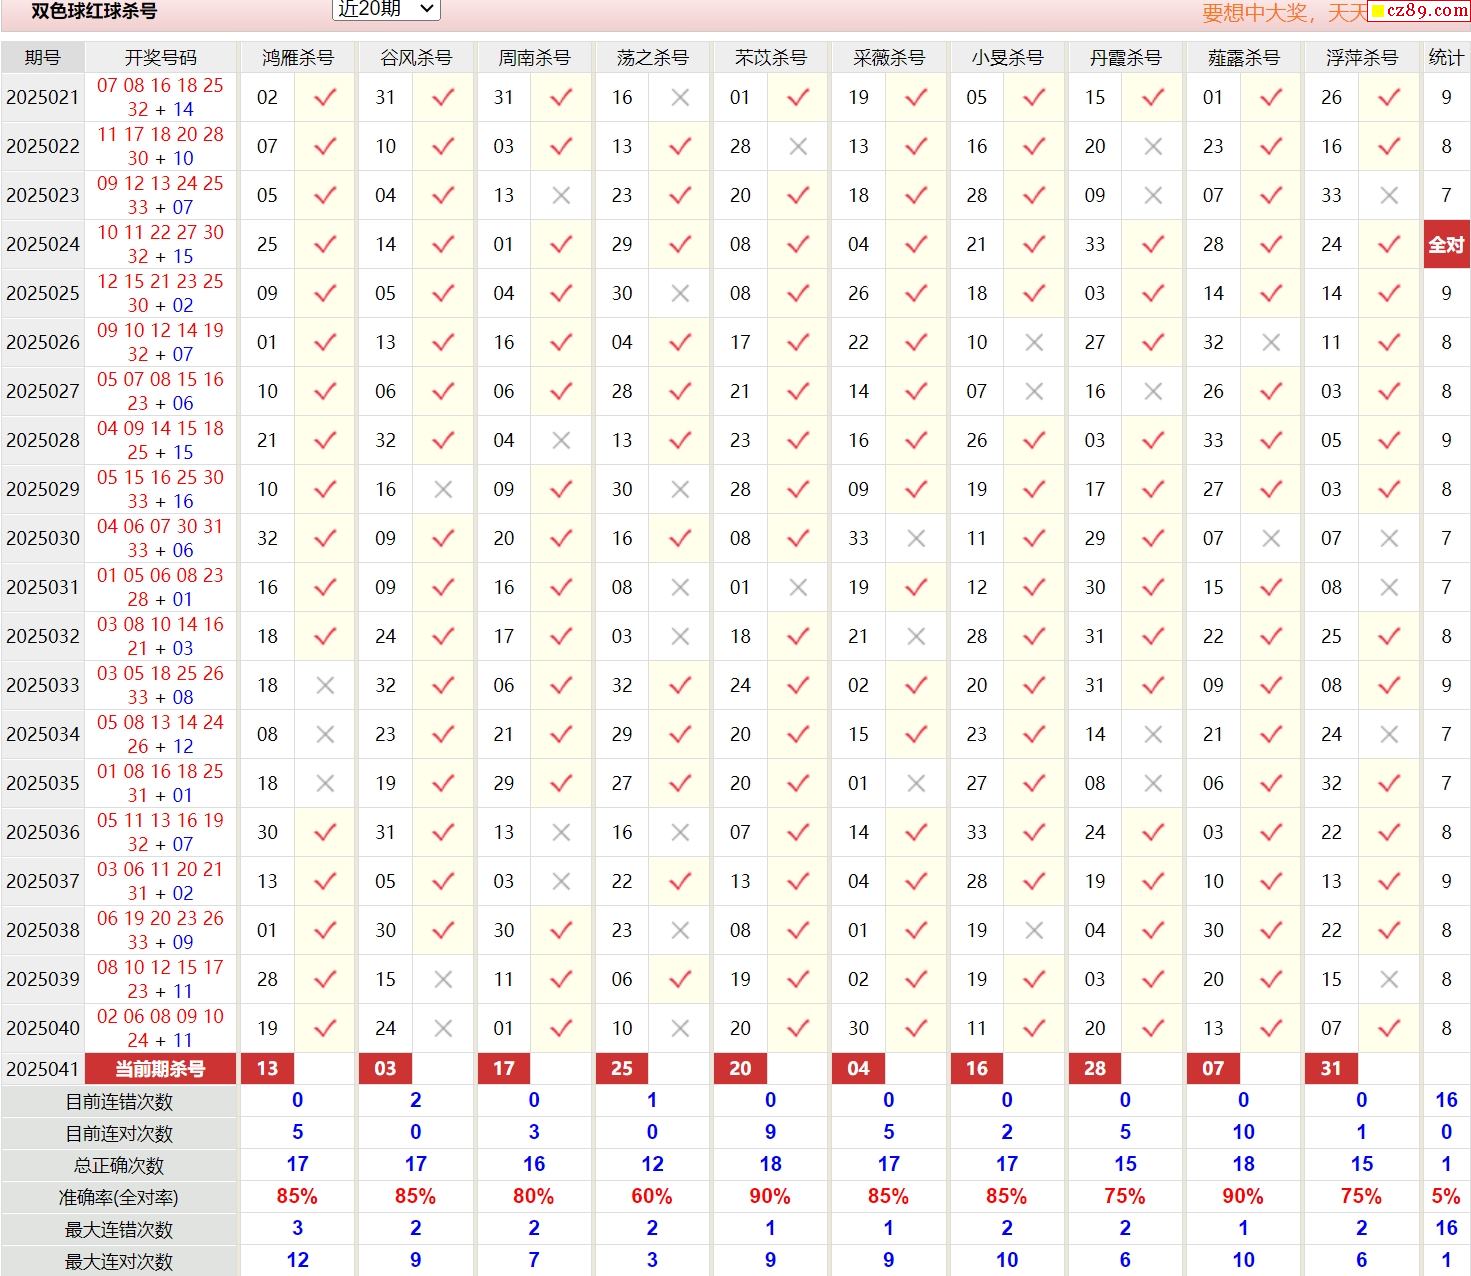This screenshot has height=1276, width=1471.
Task: Click 鸿雁 accuracy value 85%
Action: pyautogui.click(x=297, y=1196)
